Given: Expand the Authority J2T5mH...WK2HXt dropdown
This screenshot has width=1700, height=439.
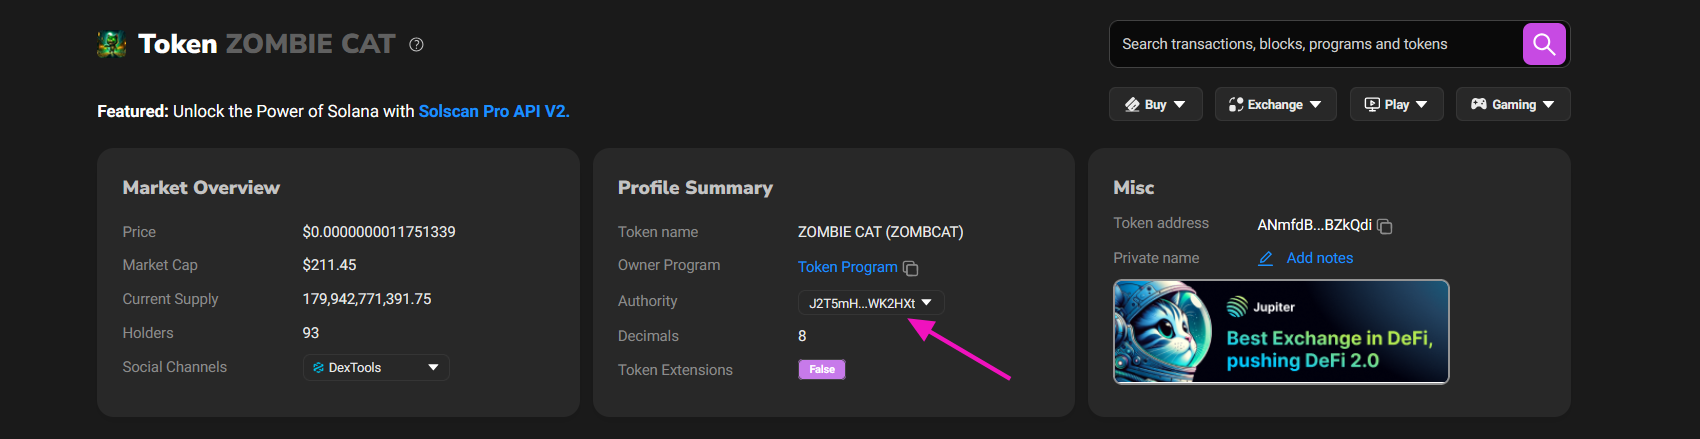Looking at the screenshot, I should (x=871, y=302).
